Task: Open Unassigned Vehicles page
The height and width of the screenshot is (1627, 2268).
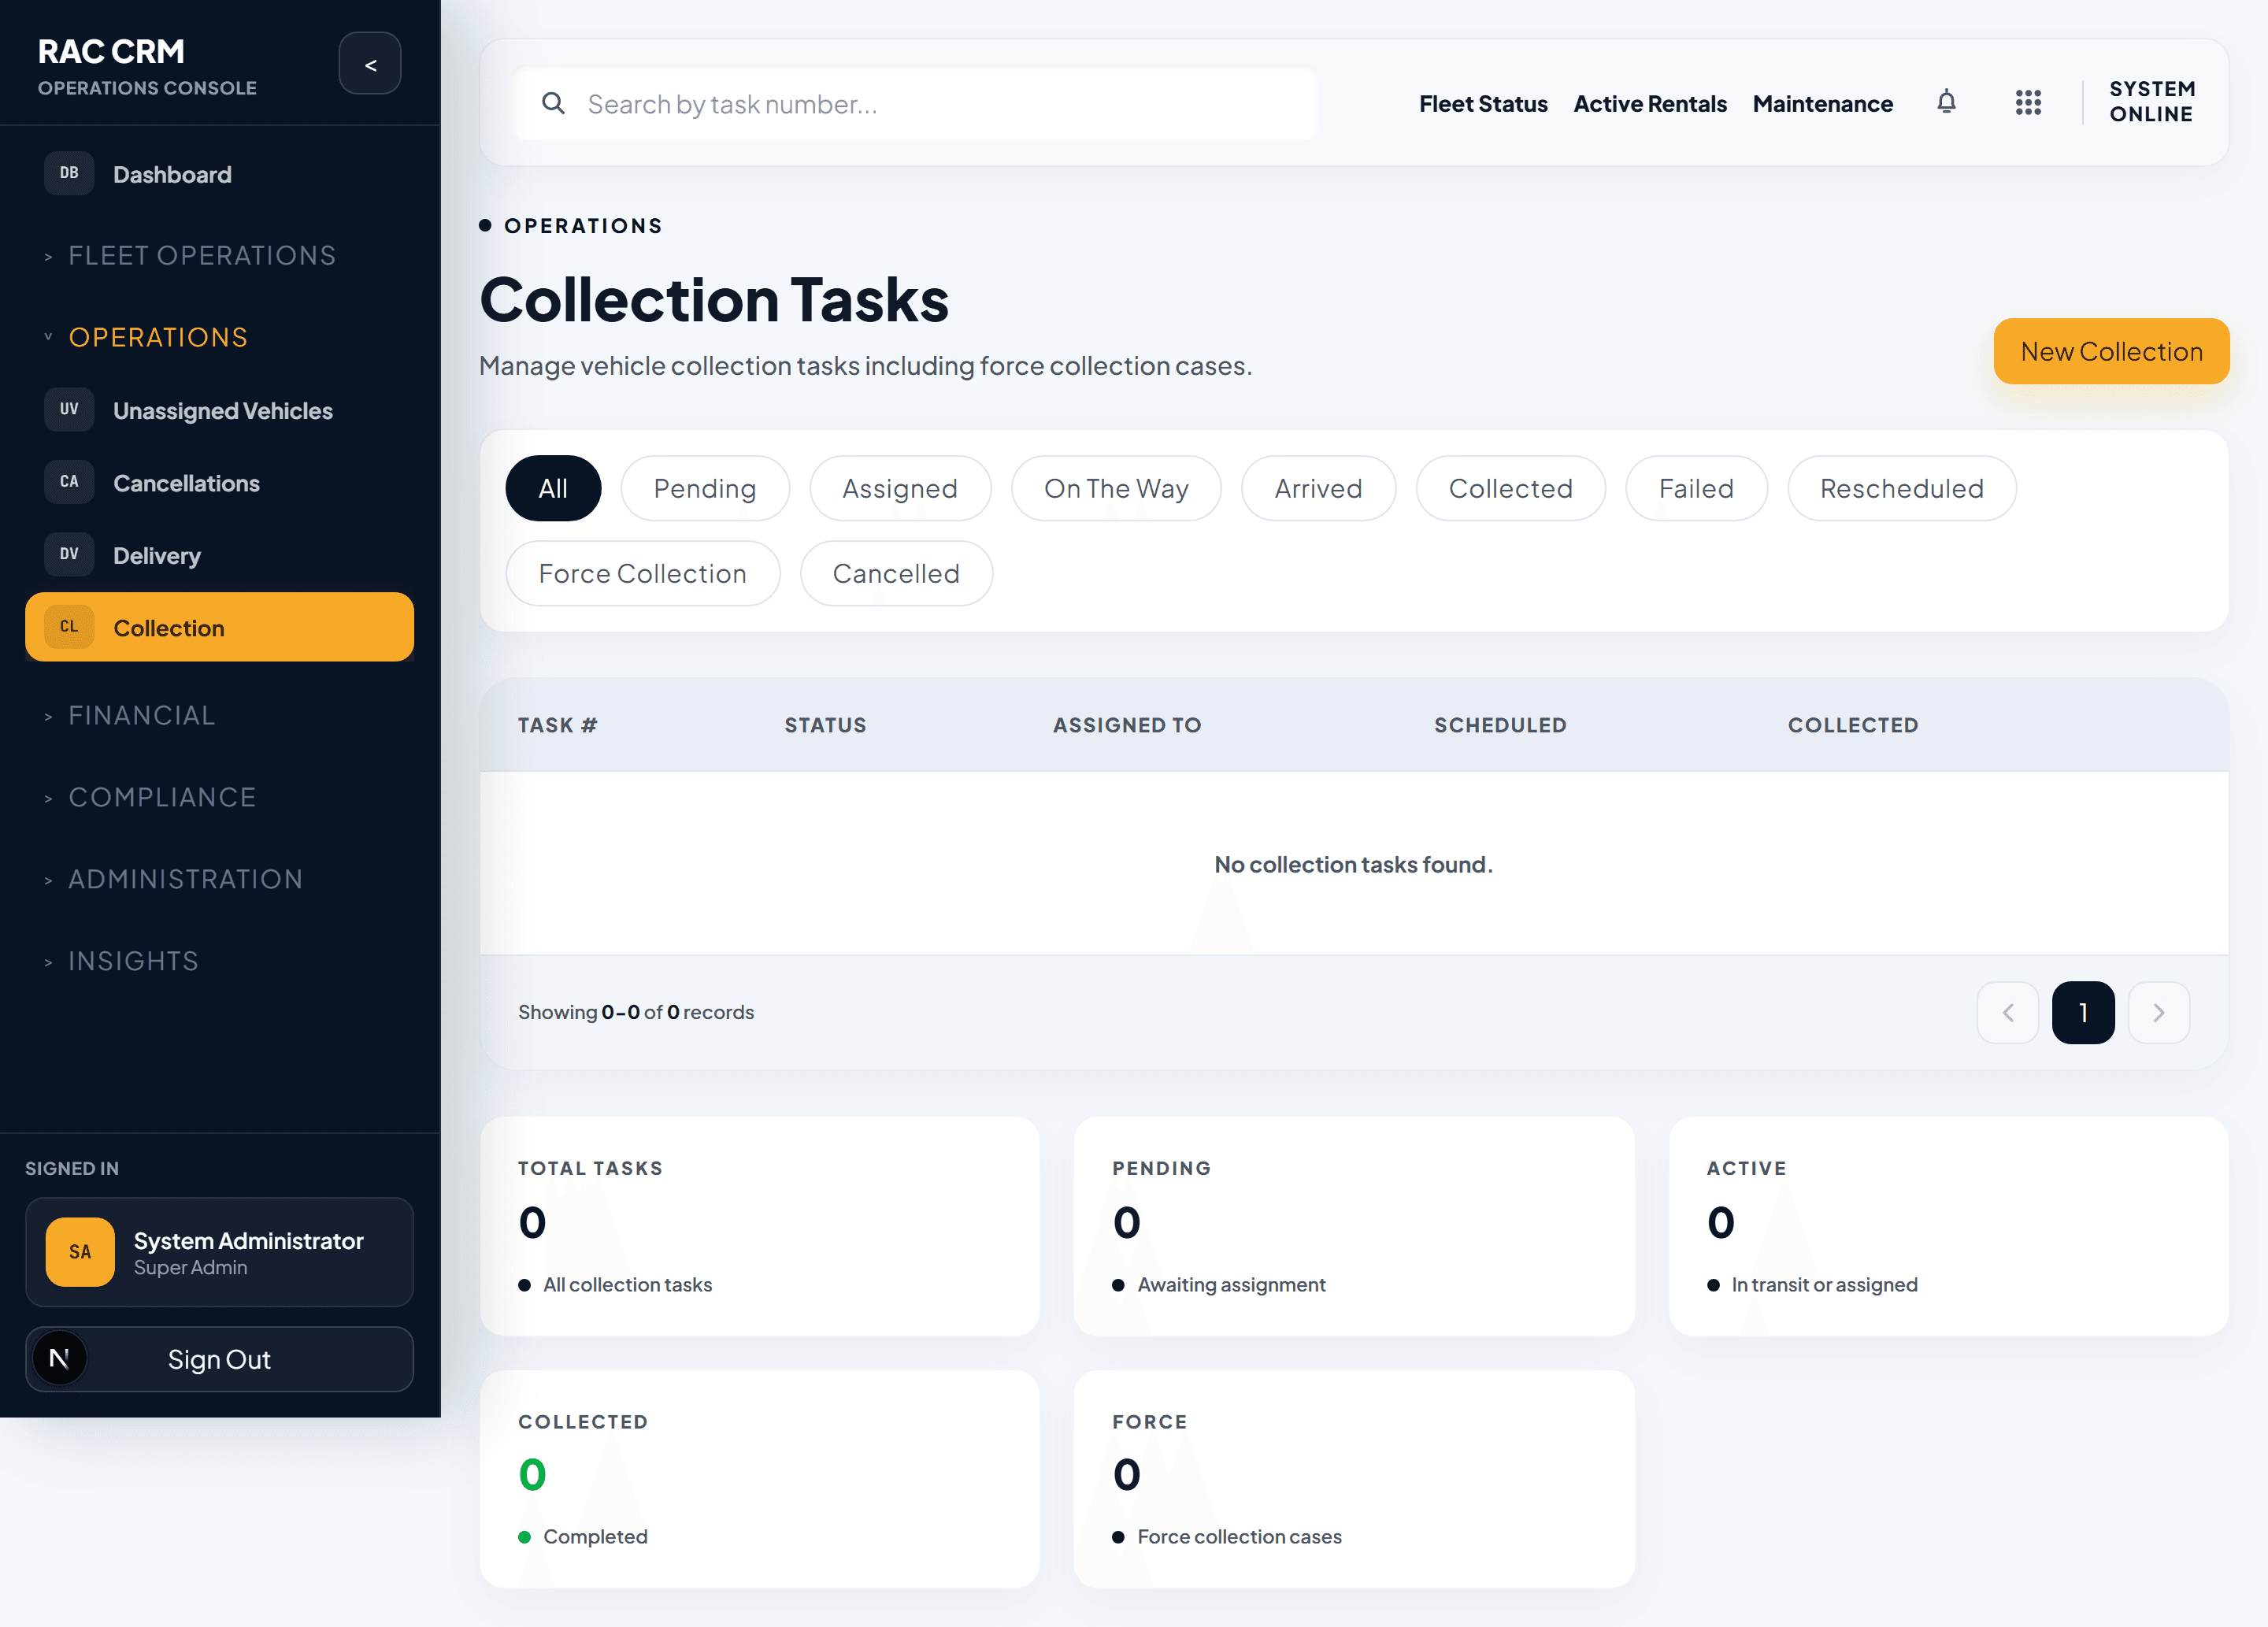Action: (219, 410)
